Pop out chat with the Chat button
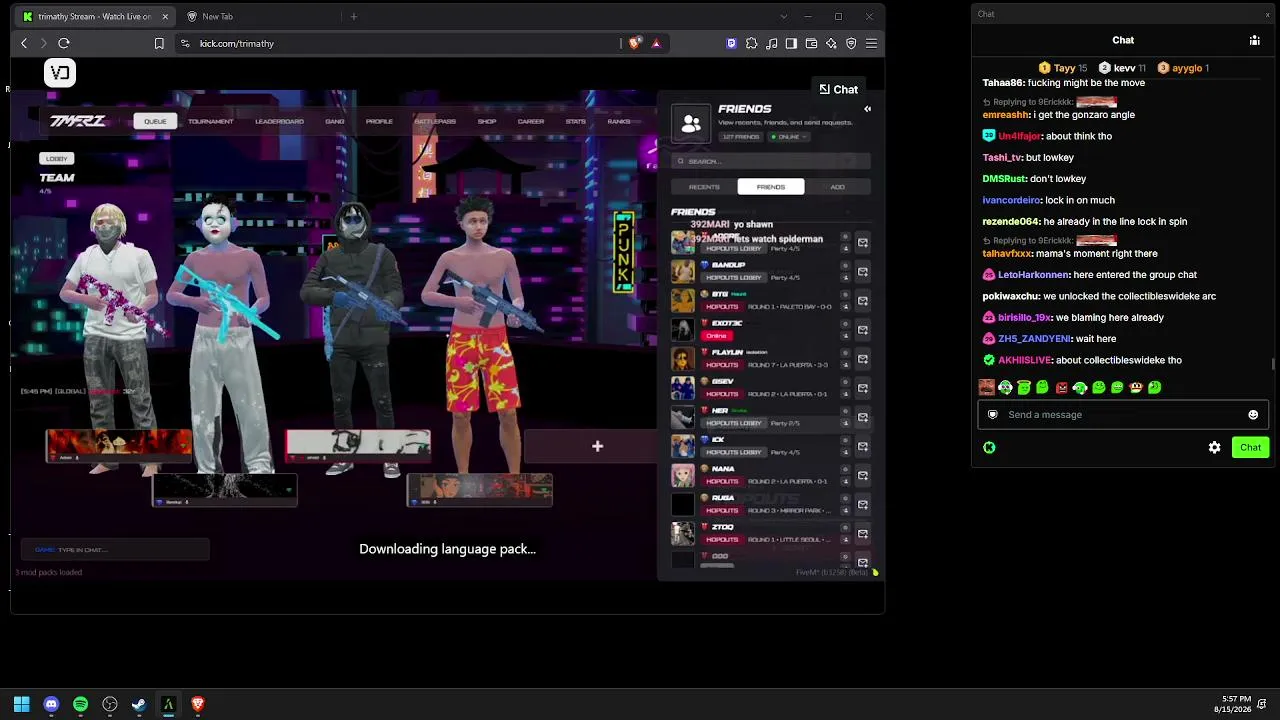Image resolution: width=1280 pixels, height=720 pixels. coord(839,89)
